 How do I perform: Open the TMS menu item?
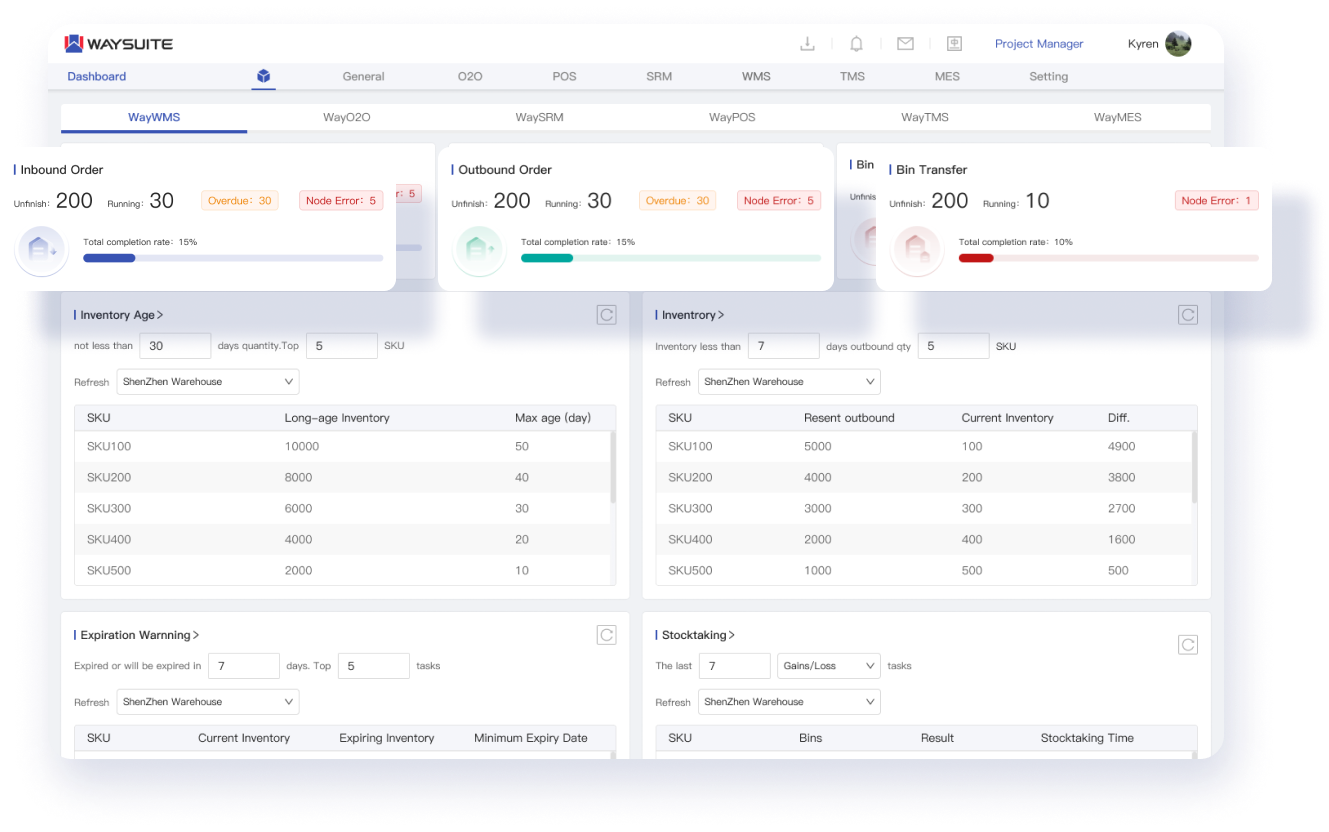pos(852,76)
